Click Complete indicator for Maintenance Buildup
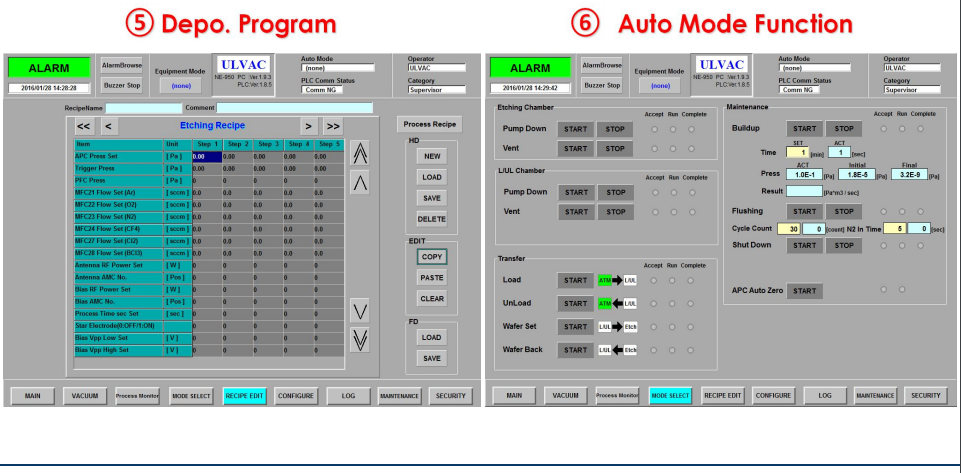Screen dimensions: 961x473 919,128
